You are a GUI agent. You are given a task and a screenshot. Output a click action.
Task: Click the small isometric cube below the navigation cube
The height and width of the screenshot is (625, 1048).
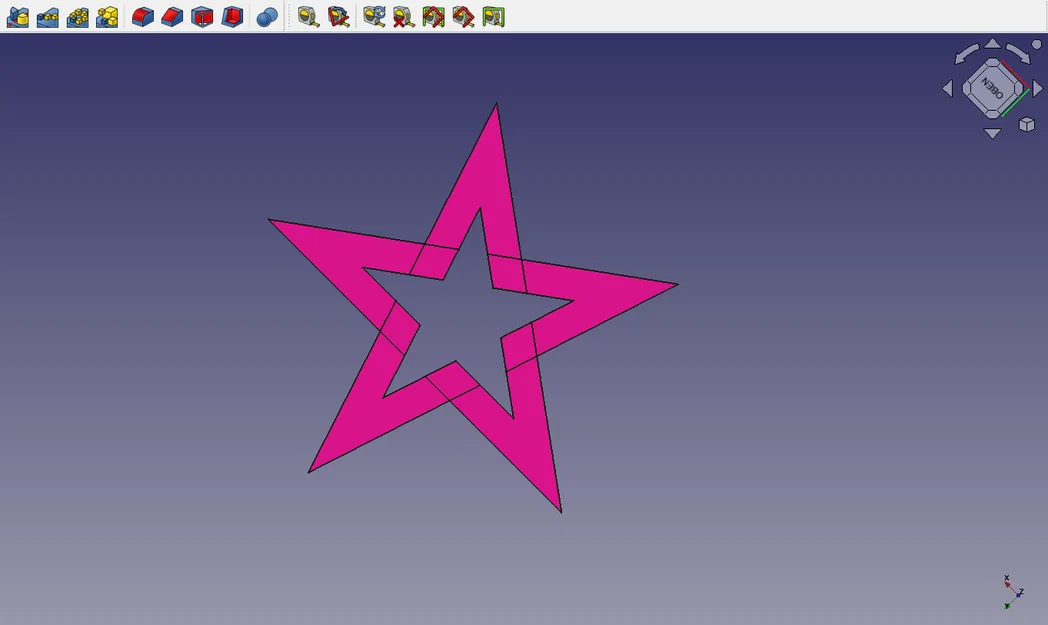tap(1026, 123)
